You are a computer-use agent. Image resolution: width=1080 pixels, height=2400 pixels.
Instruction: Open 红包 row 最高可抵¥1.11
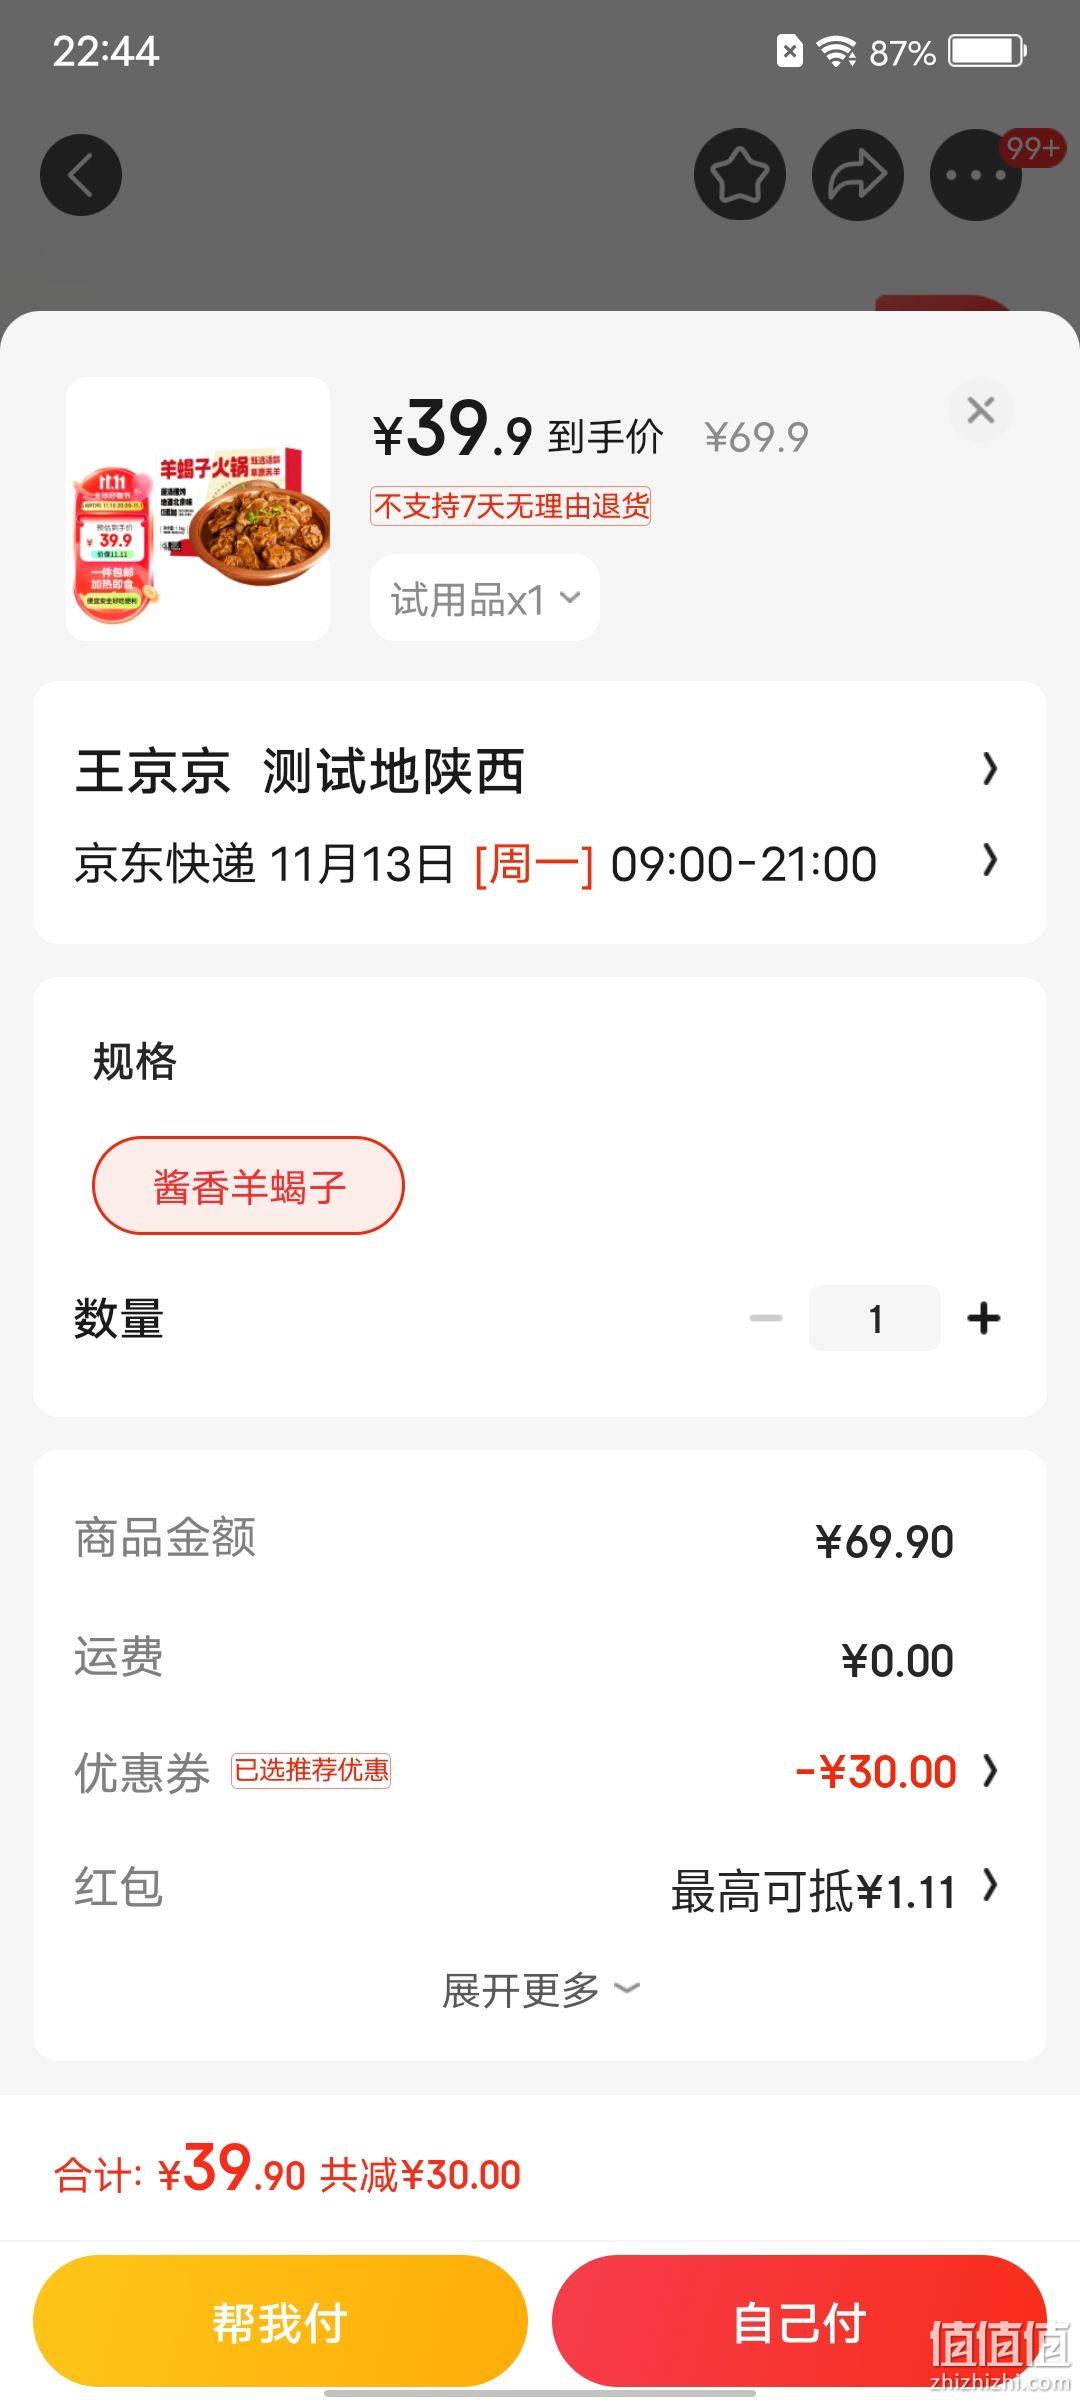coord(540,1889)
